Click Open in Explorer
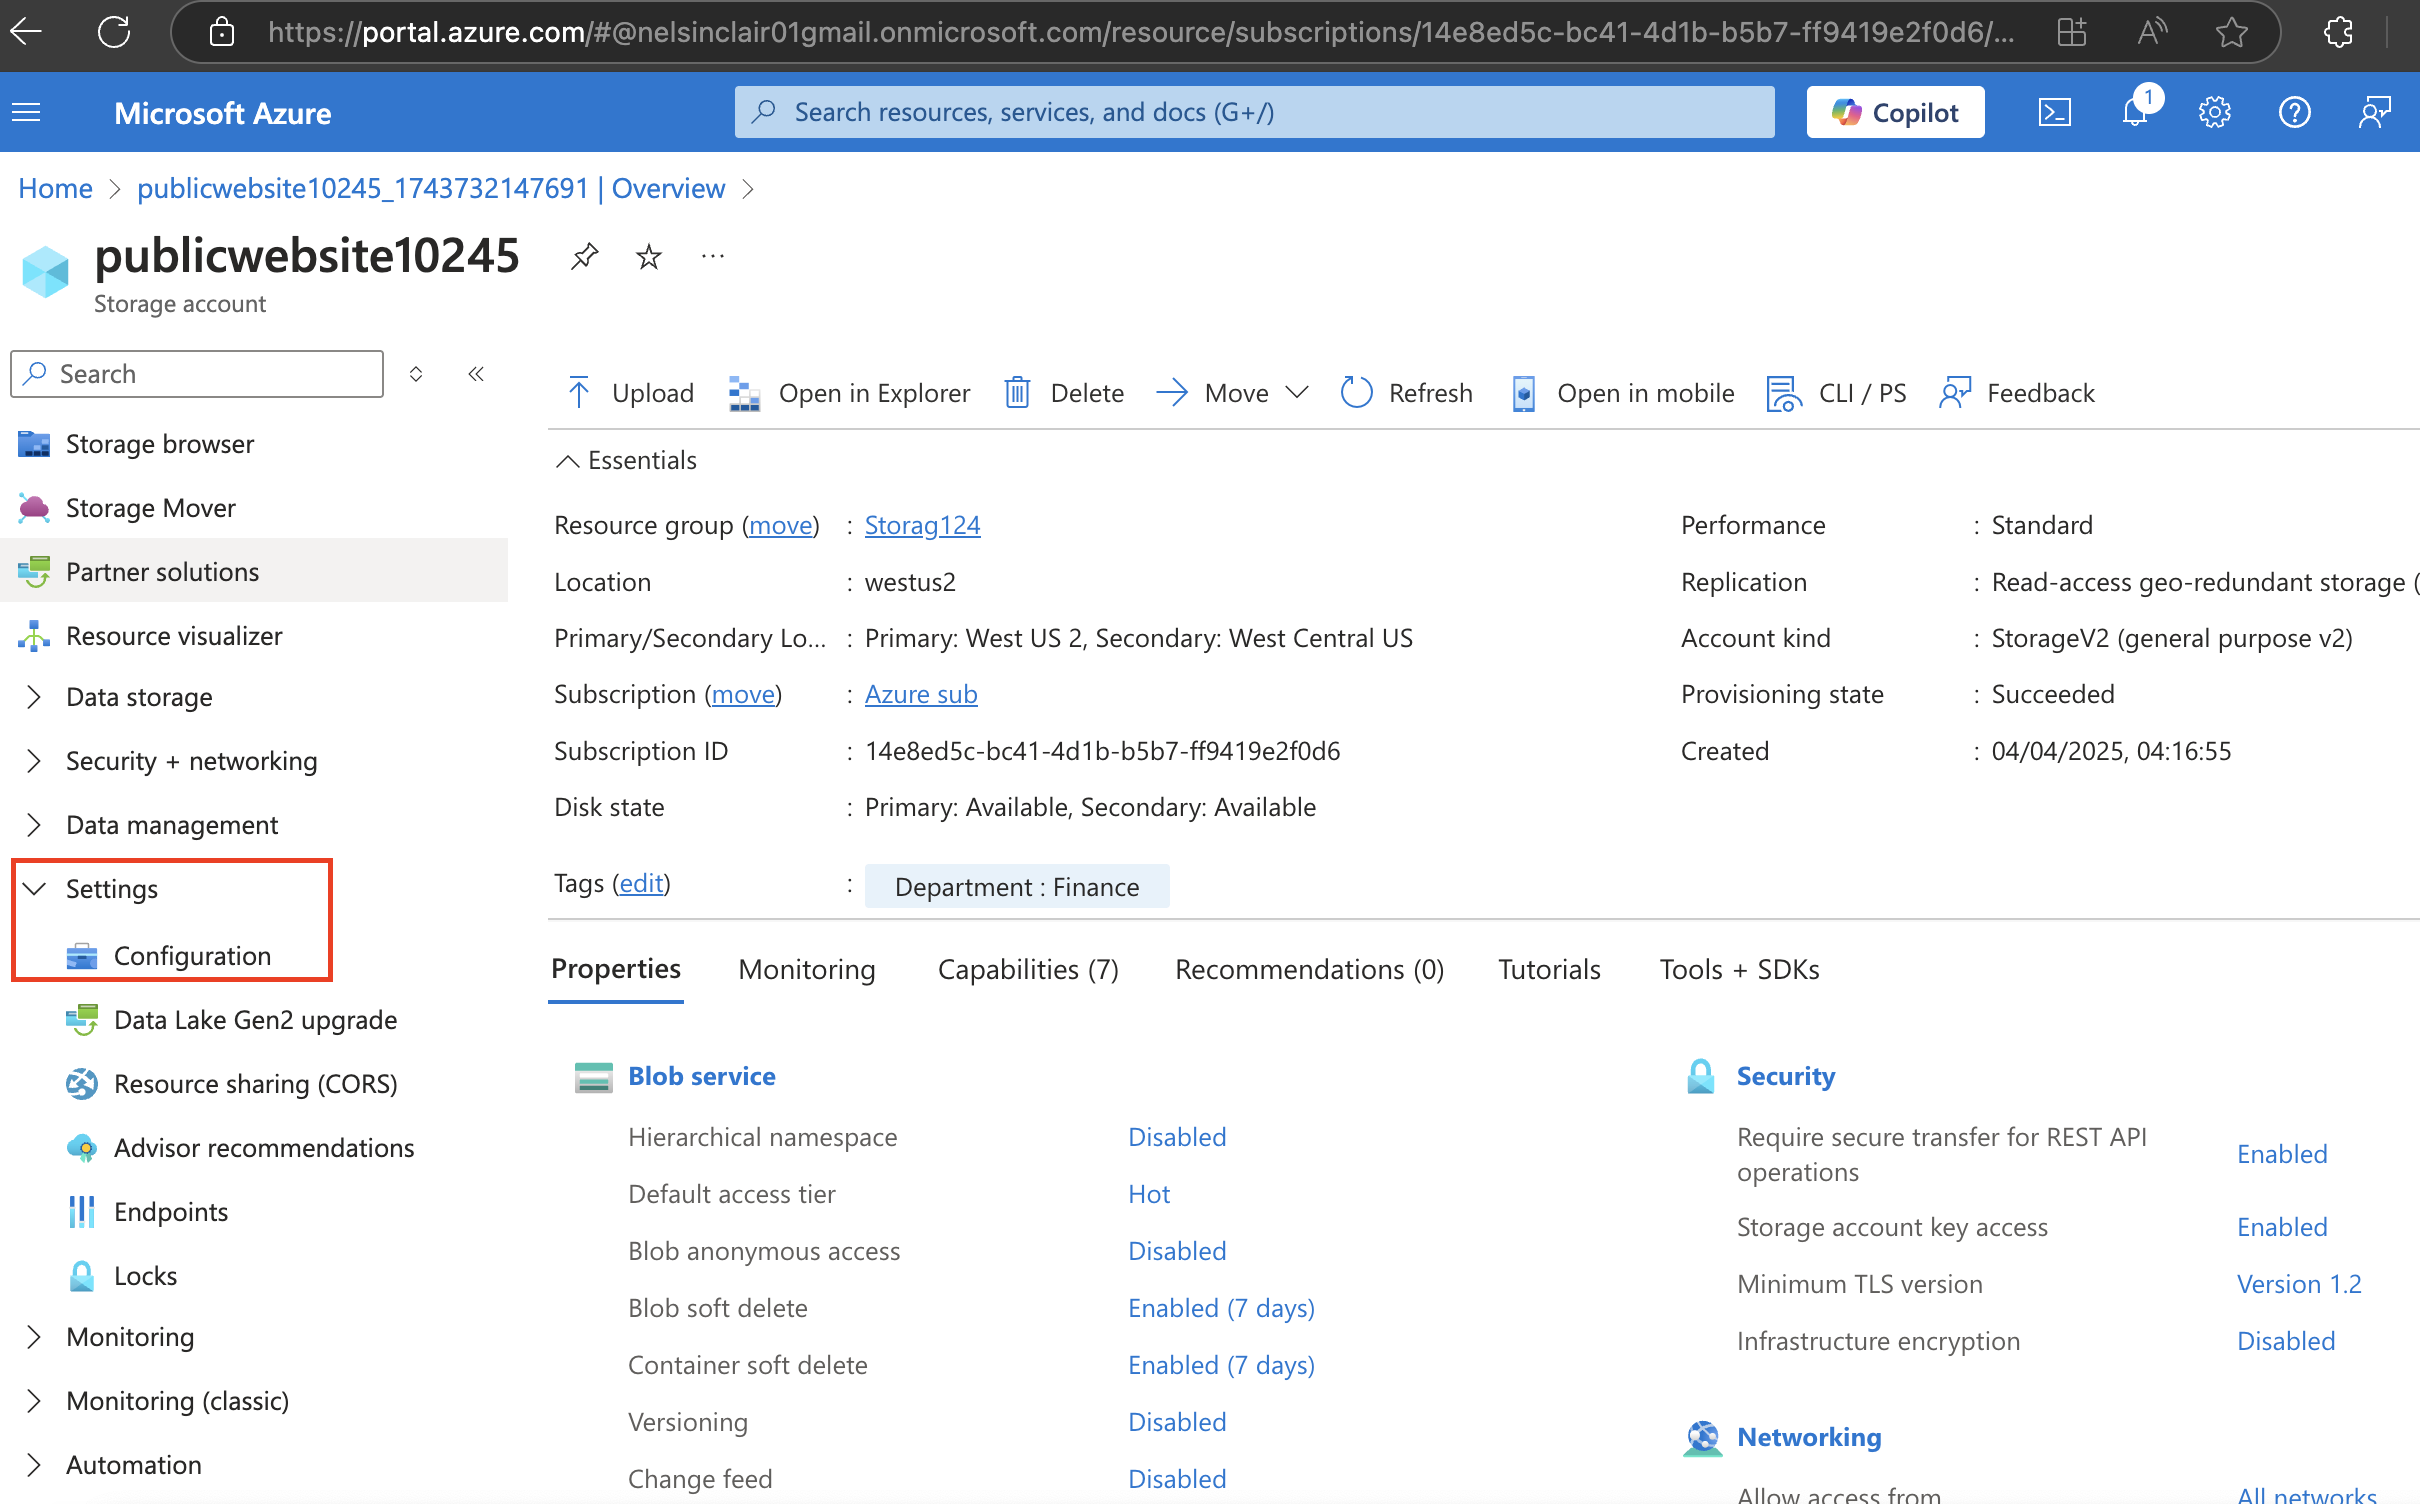 pyautogui.click(x=849, y=393)
